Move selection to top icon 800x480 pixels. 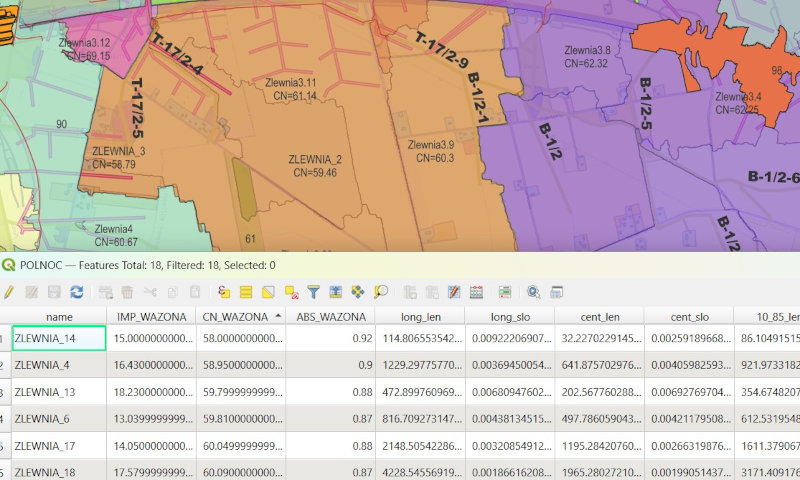(336, 292)
